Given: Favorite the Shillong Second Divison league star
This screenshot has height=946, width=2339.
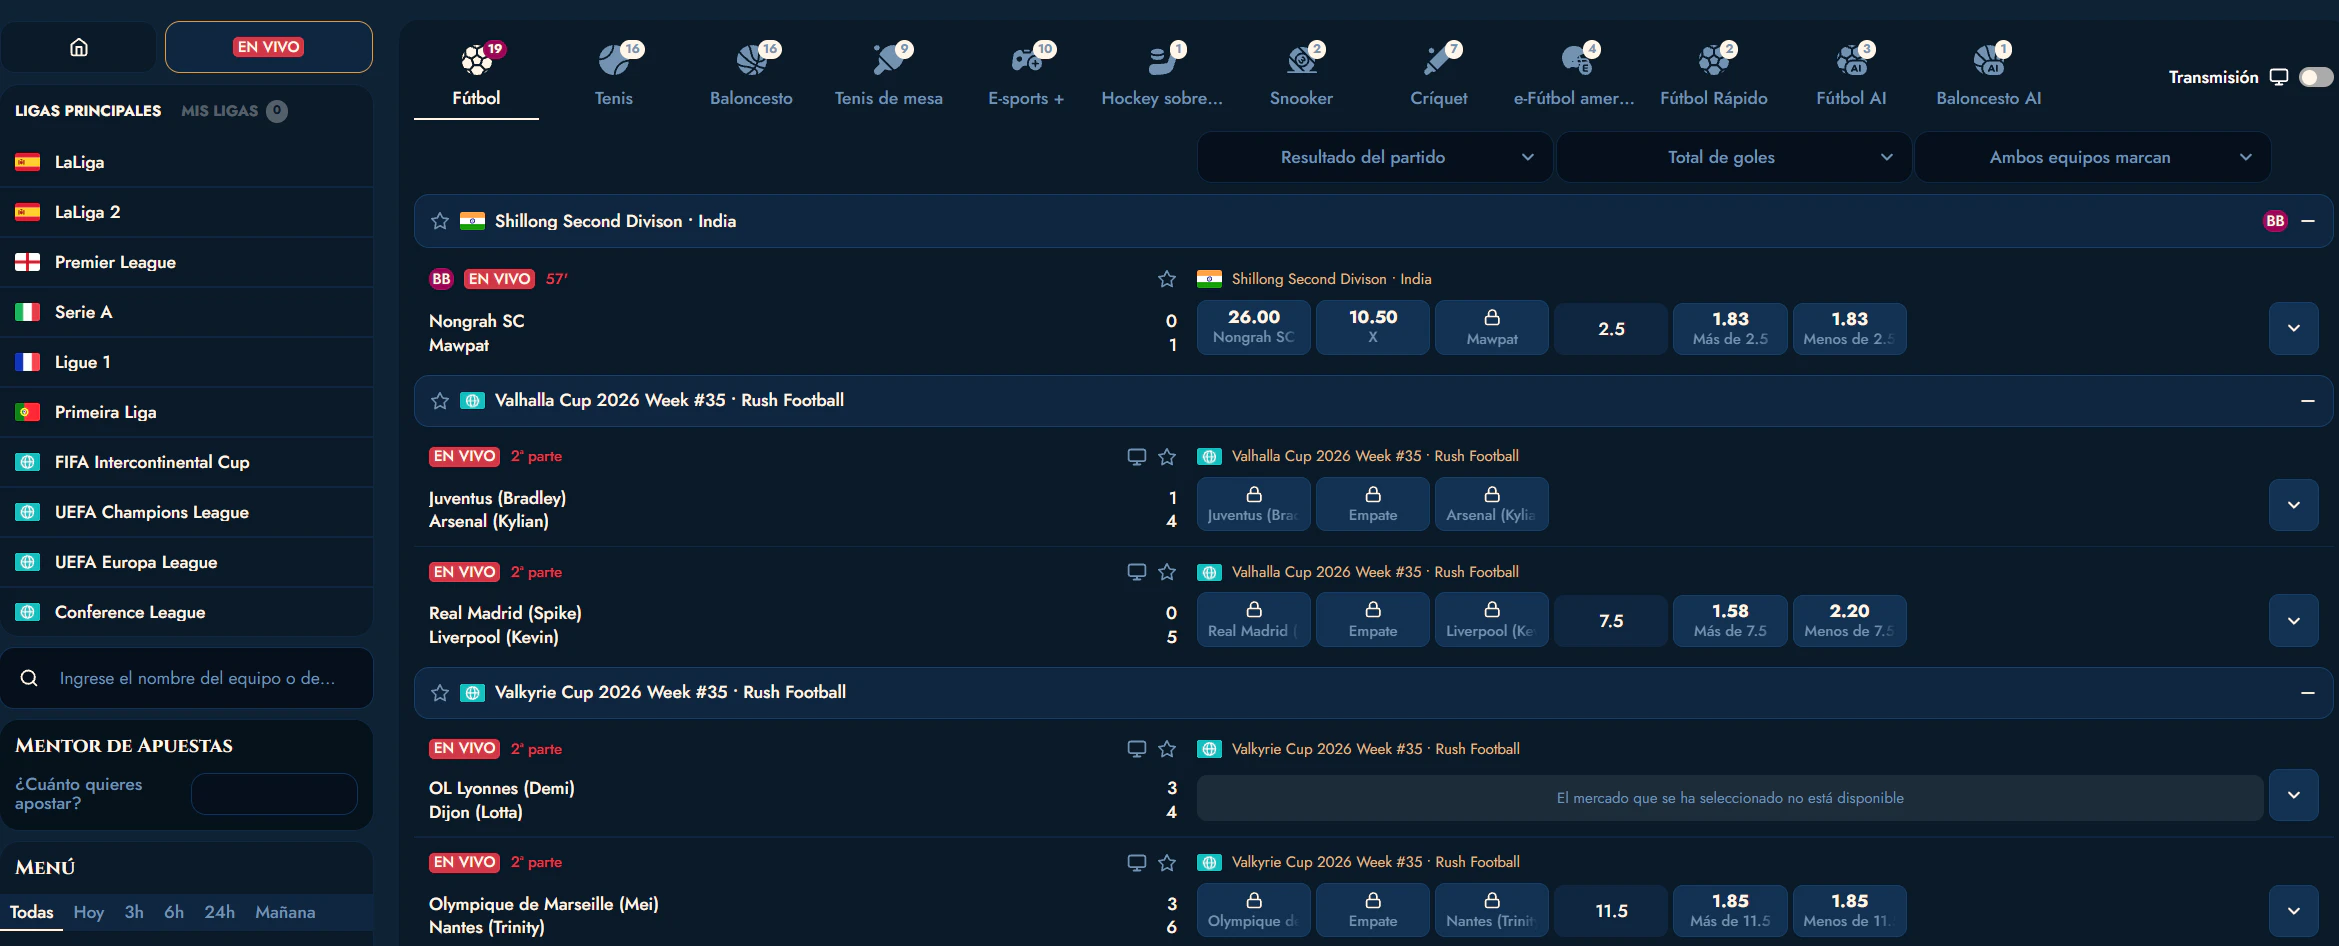Looking at the screenshot, I should point(440,221).
